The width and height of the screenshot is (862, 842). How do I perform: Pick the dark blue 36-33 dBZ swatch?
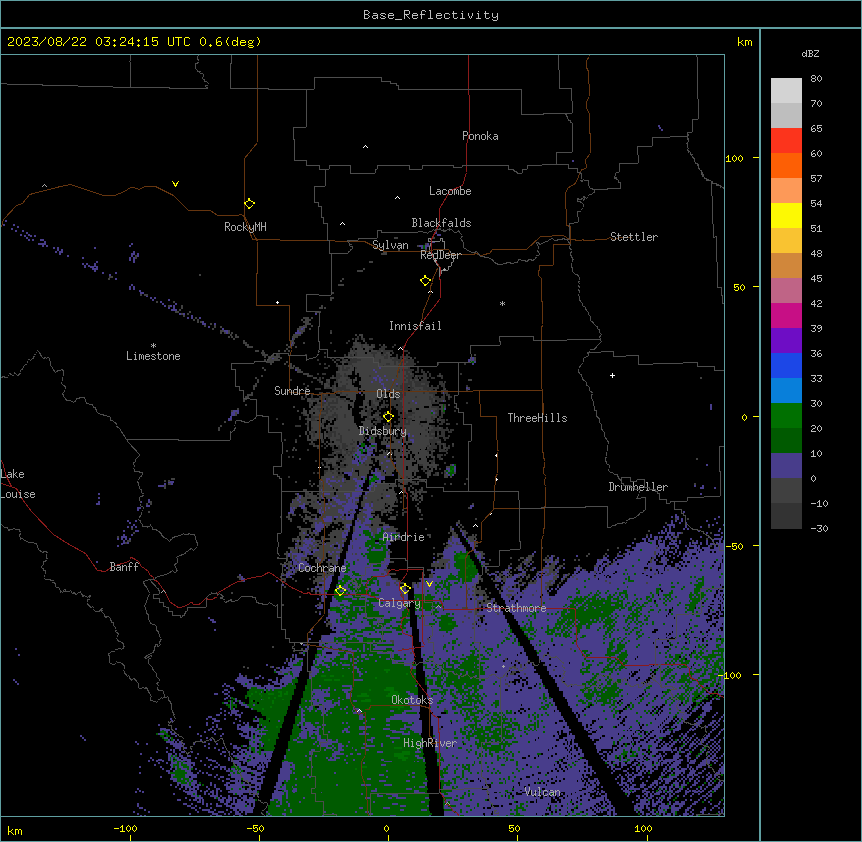(x=786, y=365)
